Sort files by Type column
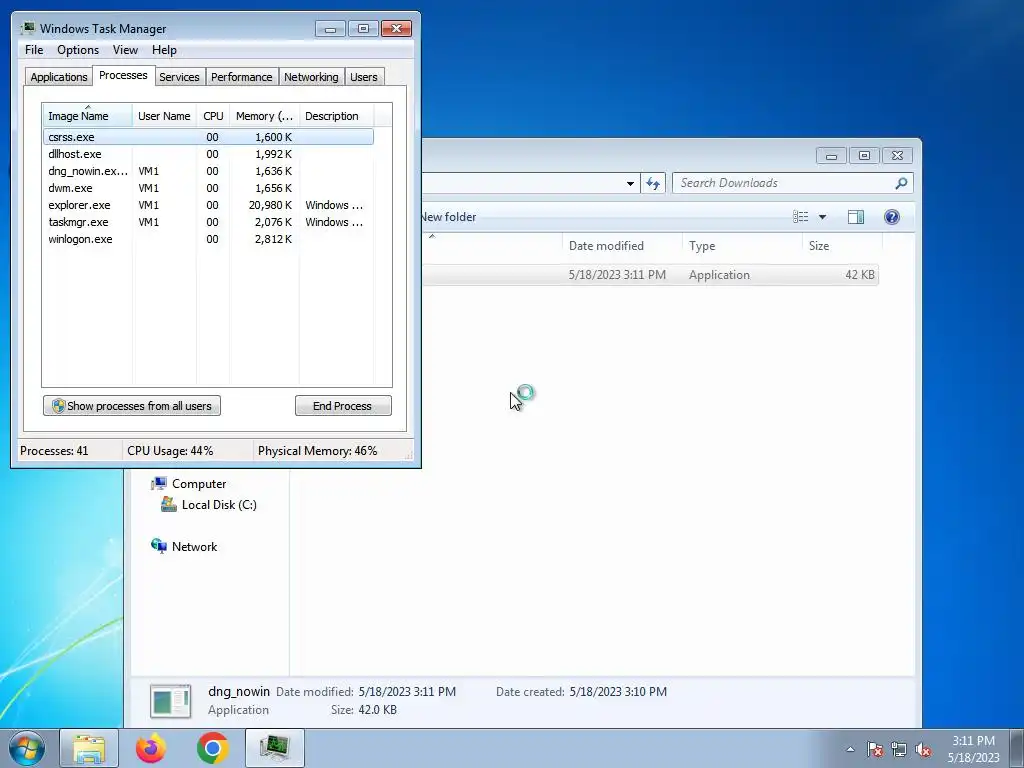This screenshot has height=768, width=1024. pos(742,246)
